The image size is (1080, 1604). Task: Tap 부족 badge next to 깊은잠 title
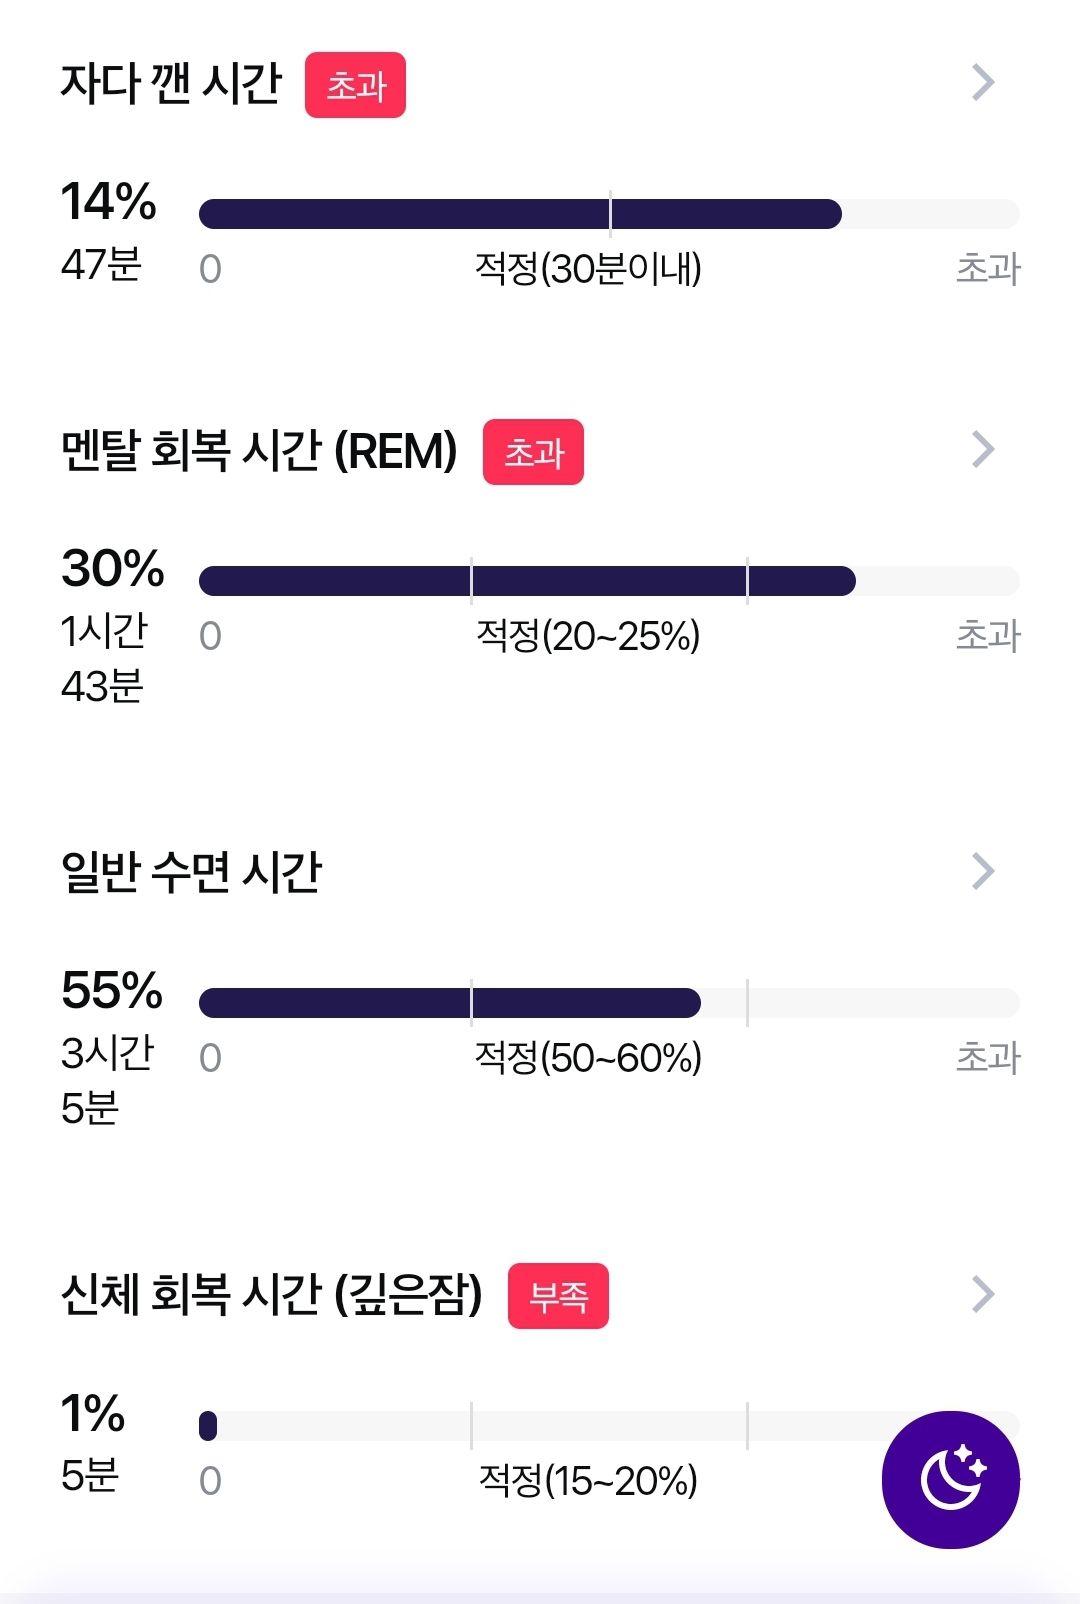pos(558,1296)
